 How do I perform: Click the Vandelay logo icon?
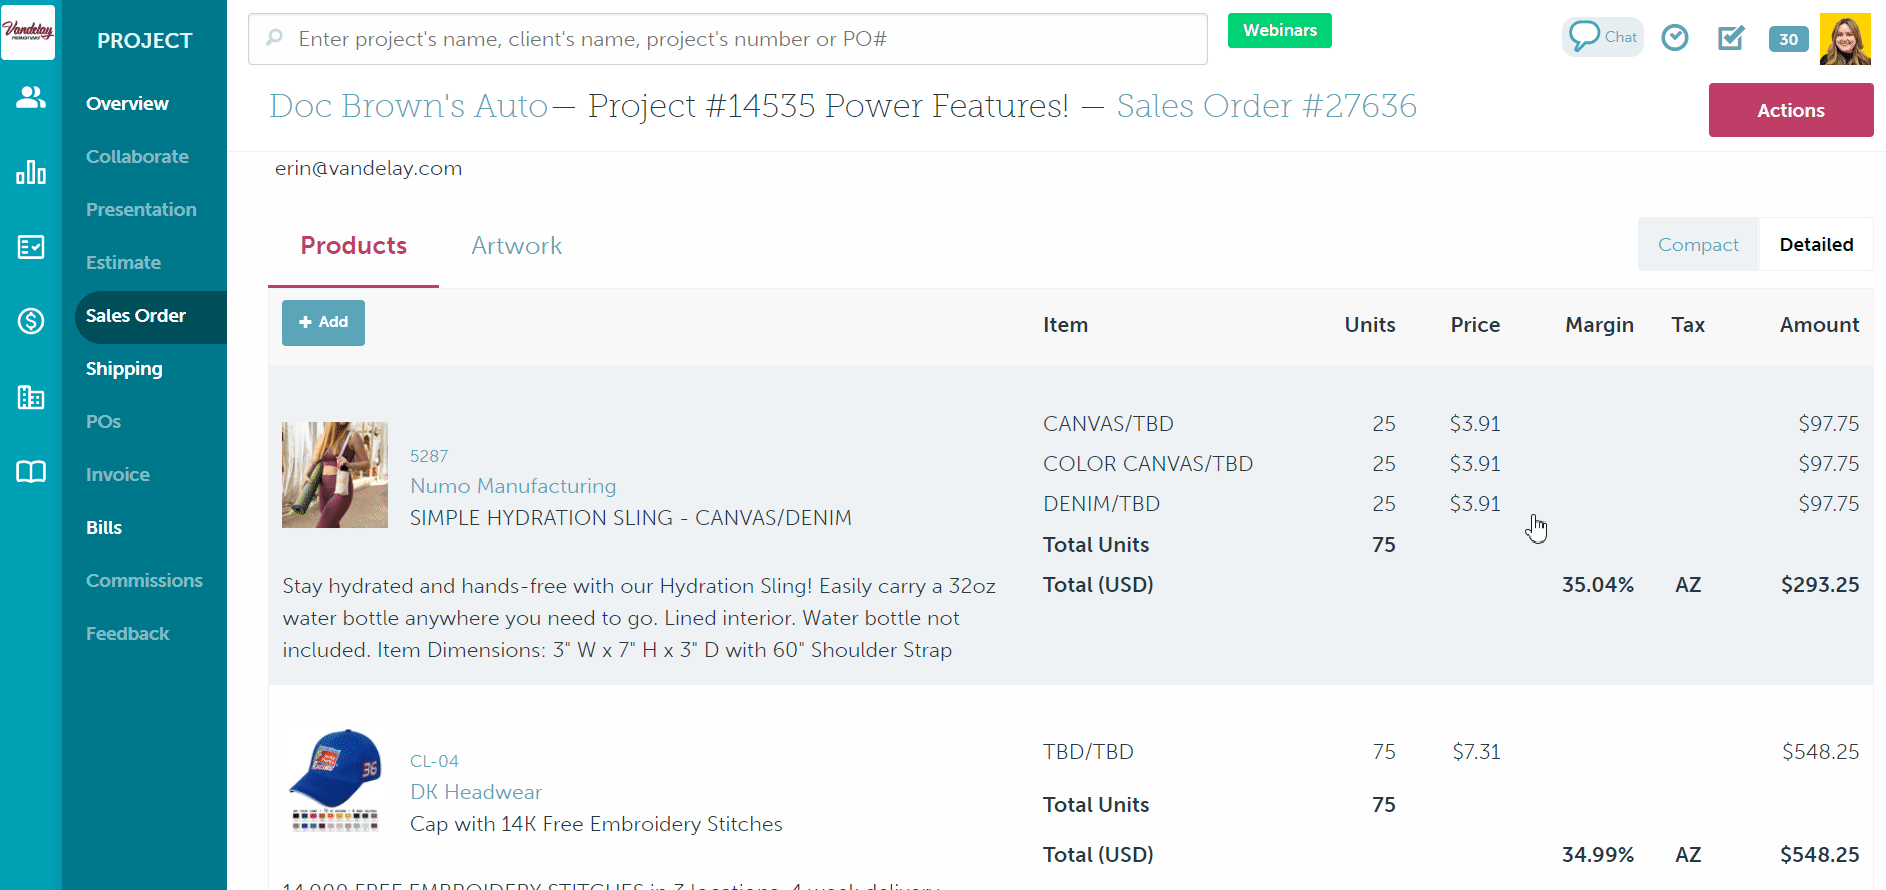28,32
